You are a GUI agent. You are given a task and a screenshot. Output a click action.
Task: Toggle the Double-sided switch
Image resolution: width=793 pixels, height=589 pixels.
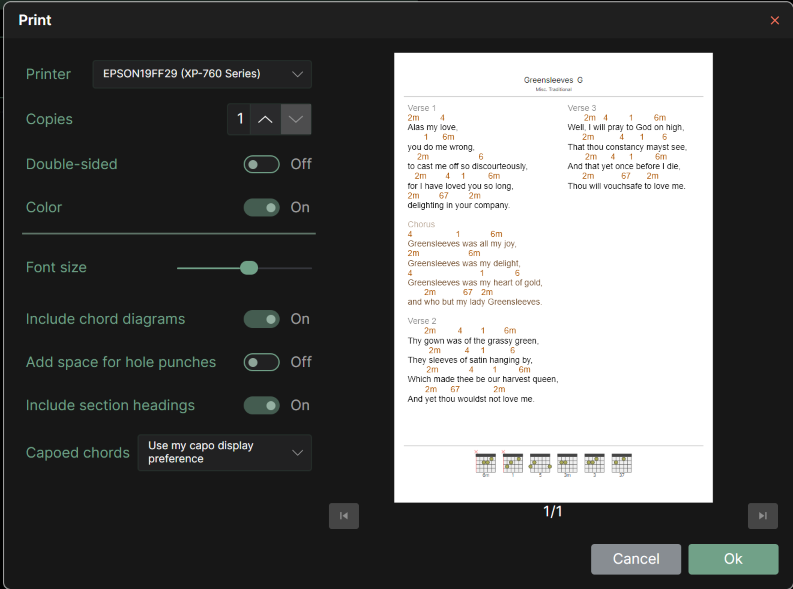(261, 164)
